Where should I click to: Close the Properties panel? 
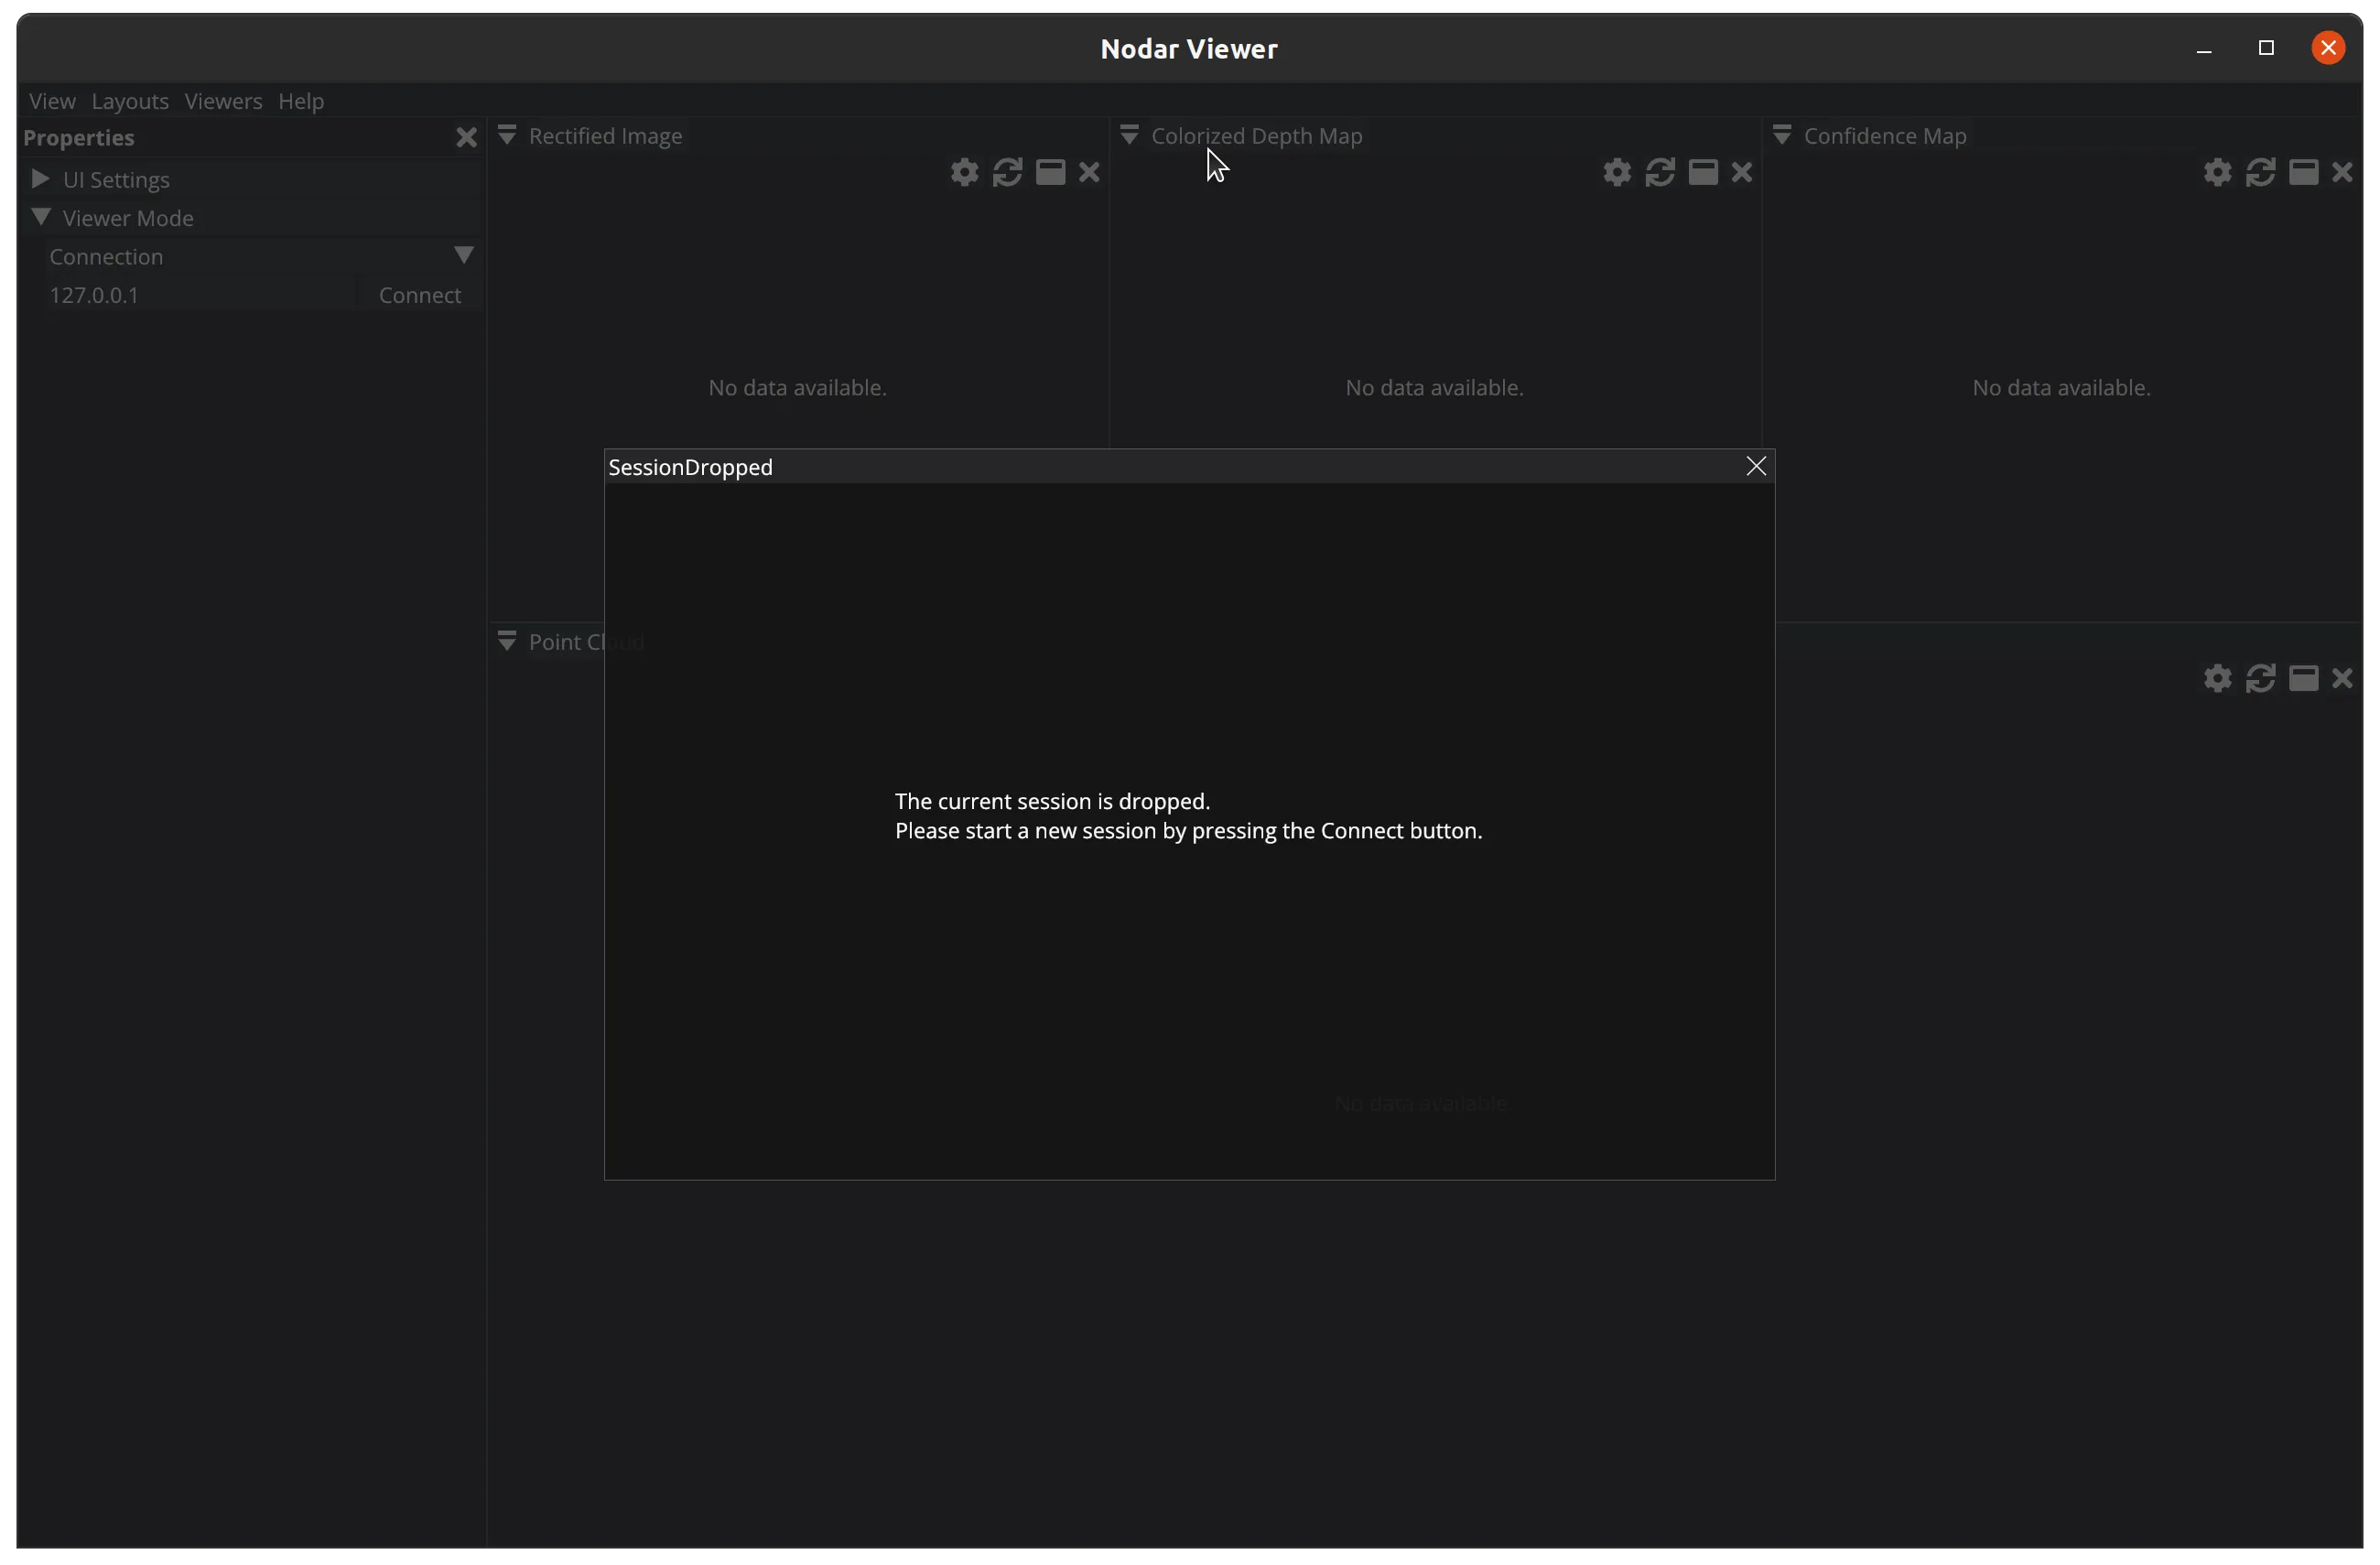466,138
